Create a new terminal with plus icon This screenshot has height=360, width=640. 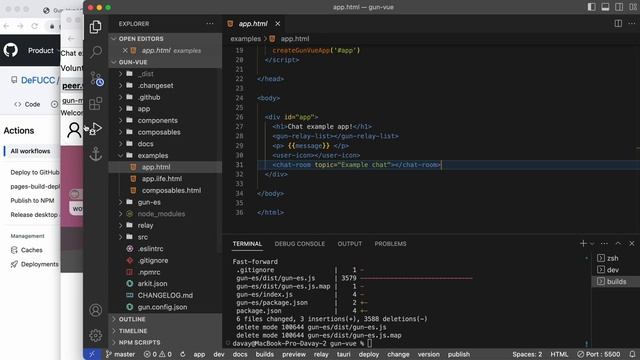click(x=583, y=244)
